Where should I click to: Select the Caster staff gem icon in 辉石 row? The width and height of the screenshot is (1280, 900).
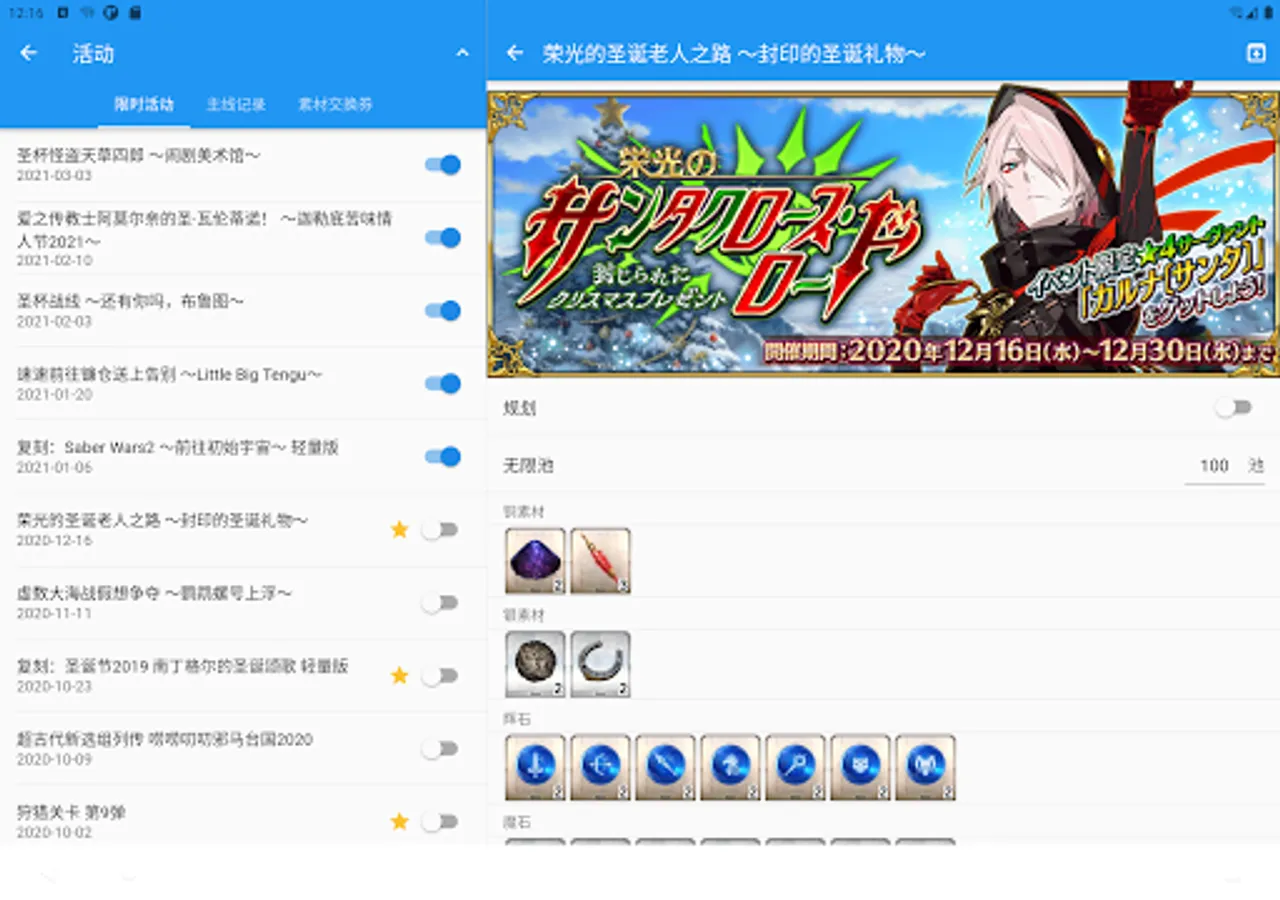pos(795,768)
